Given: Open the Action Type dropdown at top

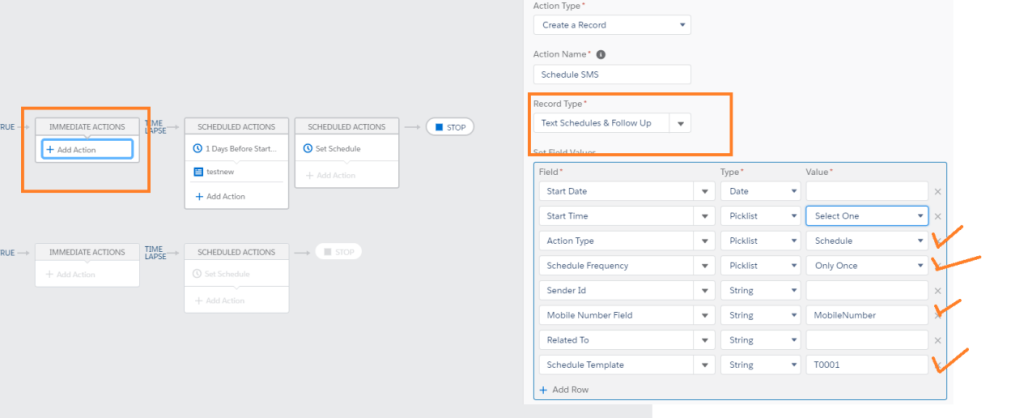Looking at the screenshot, I should coord(611,25).
